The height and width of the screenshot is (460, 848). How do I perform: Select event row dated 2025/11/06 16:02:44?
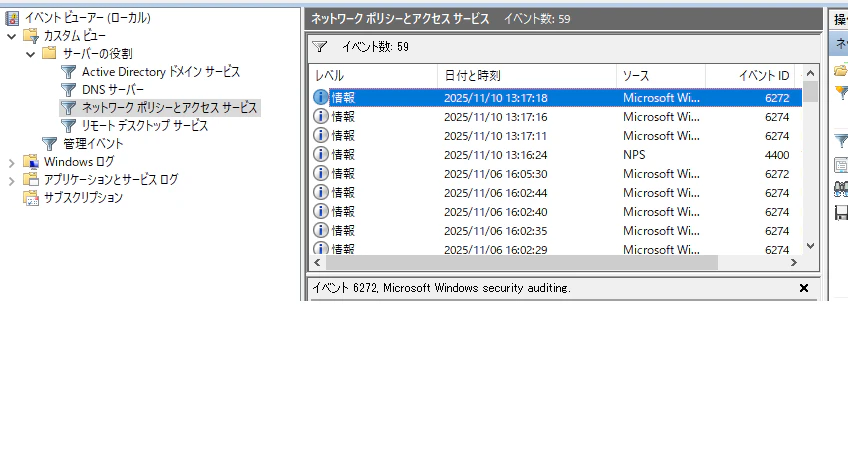pyautogui.click(x=556, y=192)
